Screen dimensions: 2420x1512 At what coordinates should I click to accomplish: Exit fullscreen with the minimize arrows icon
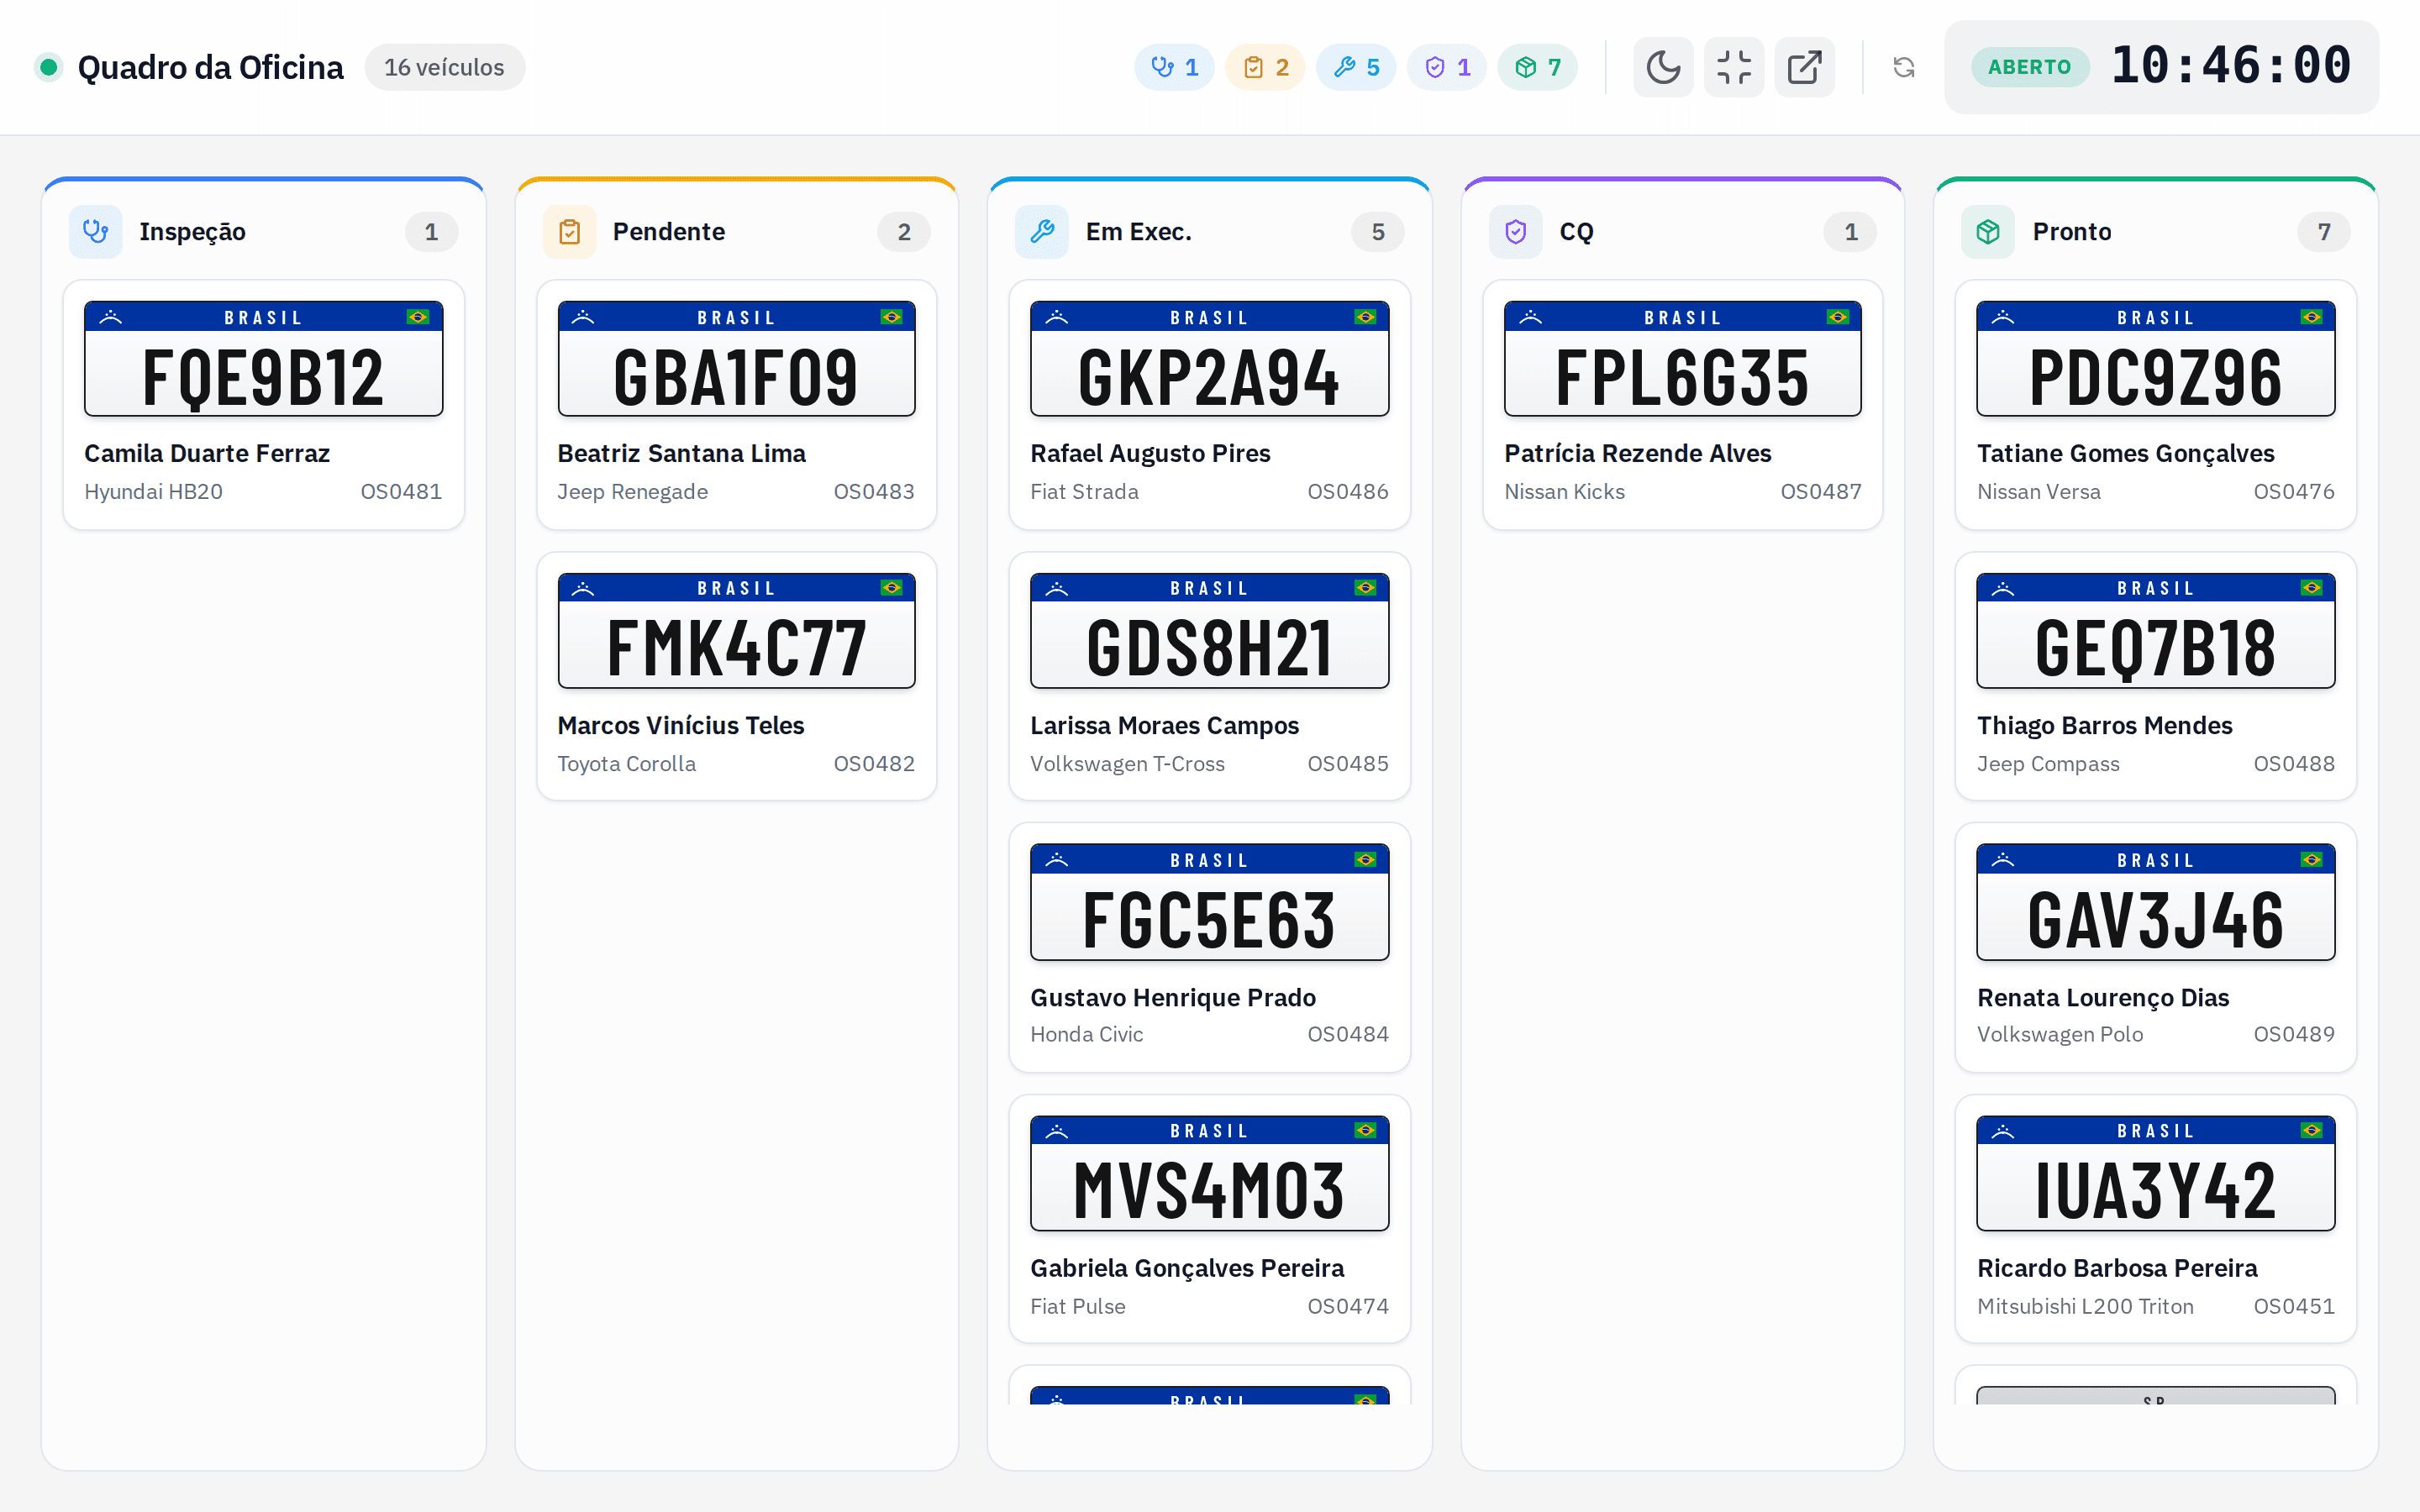pyautogui.click(x=1734, y=67)
